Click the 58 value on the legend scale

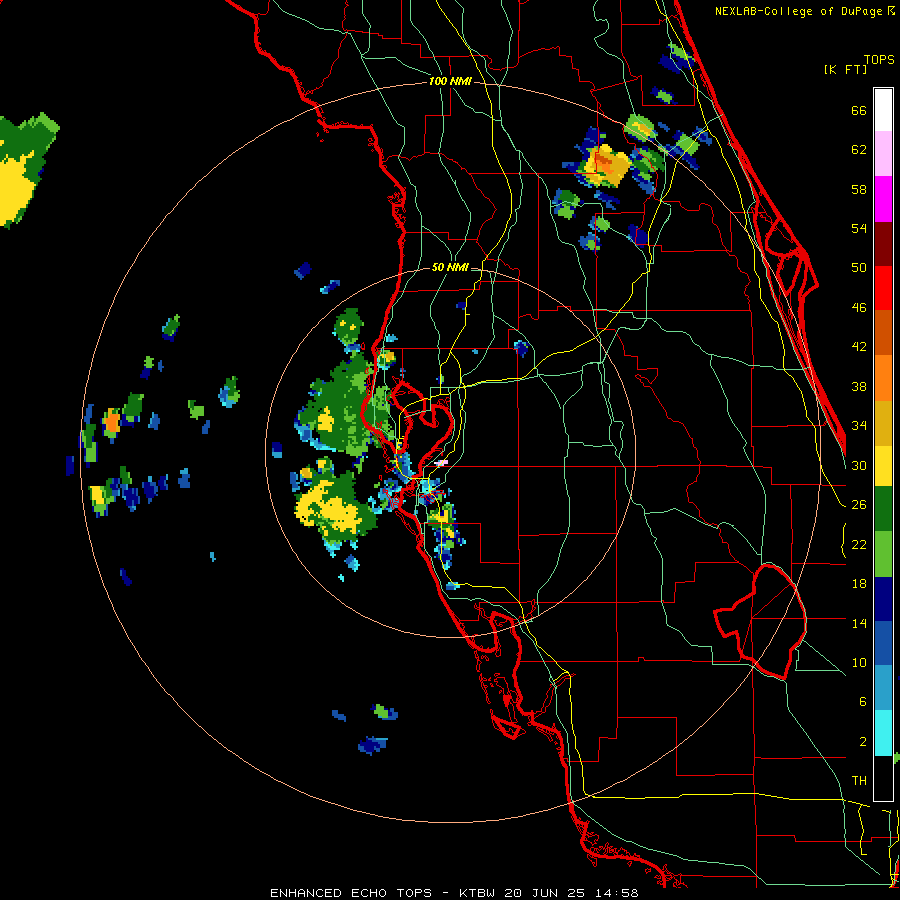859,189
